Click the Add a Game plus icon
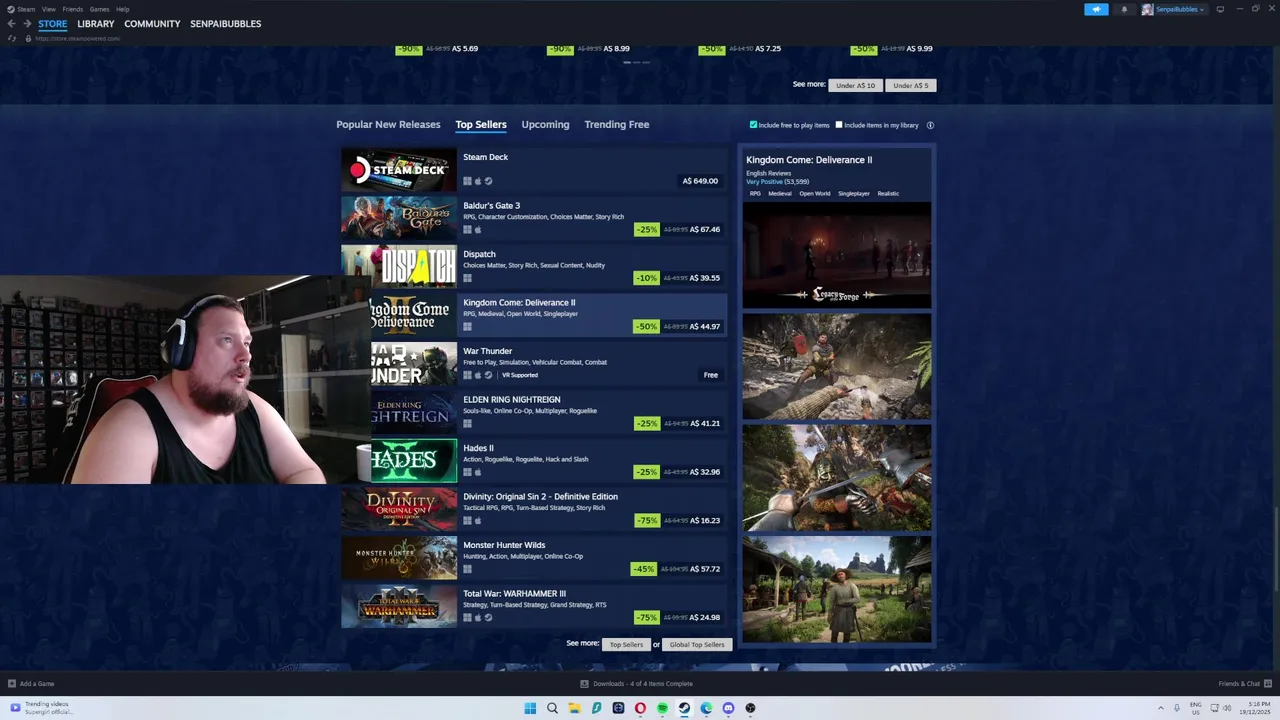This screenshot has width=1280, height=720. [x=12, y=684]
